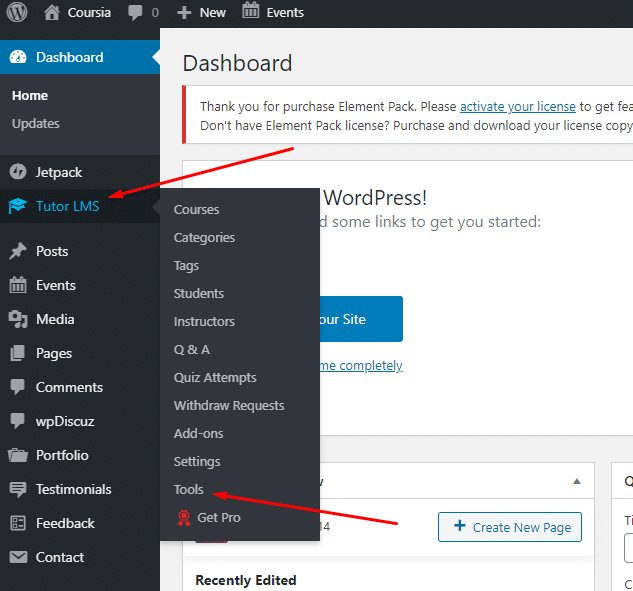
Task: Open Testimonials menu label
Action: coord(73,489)
